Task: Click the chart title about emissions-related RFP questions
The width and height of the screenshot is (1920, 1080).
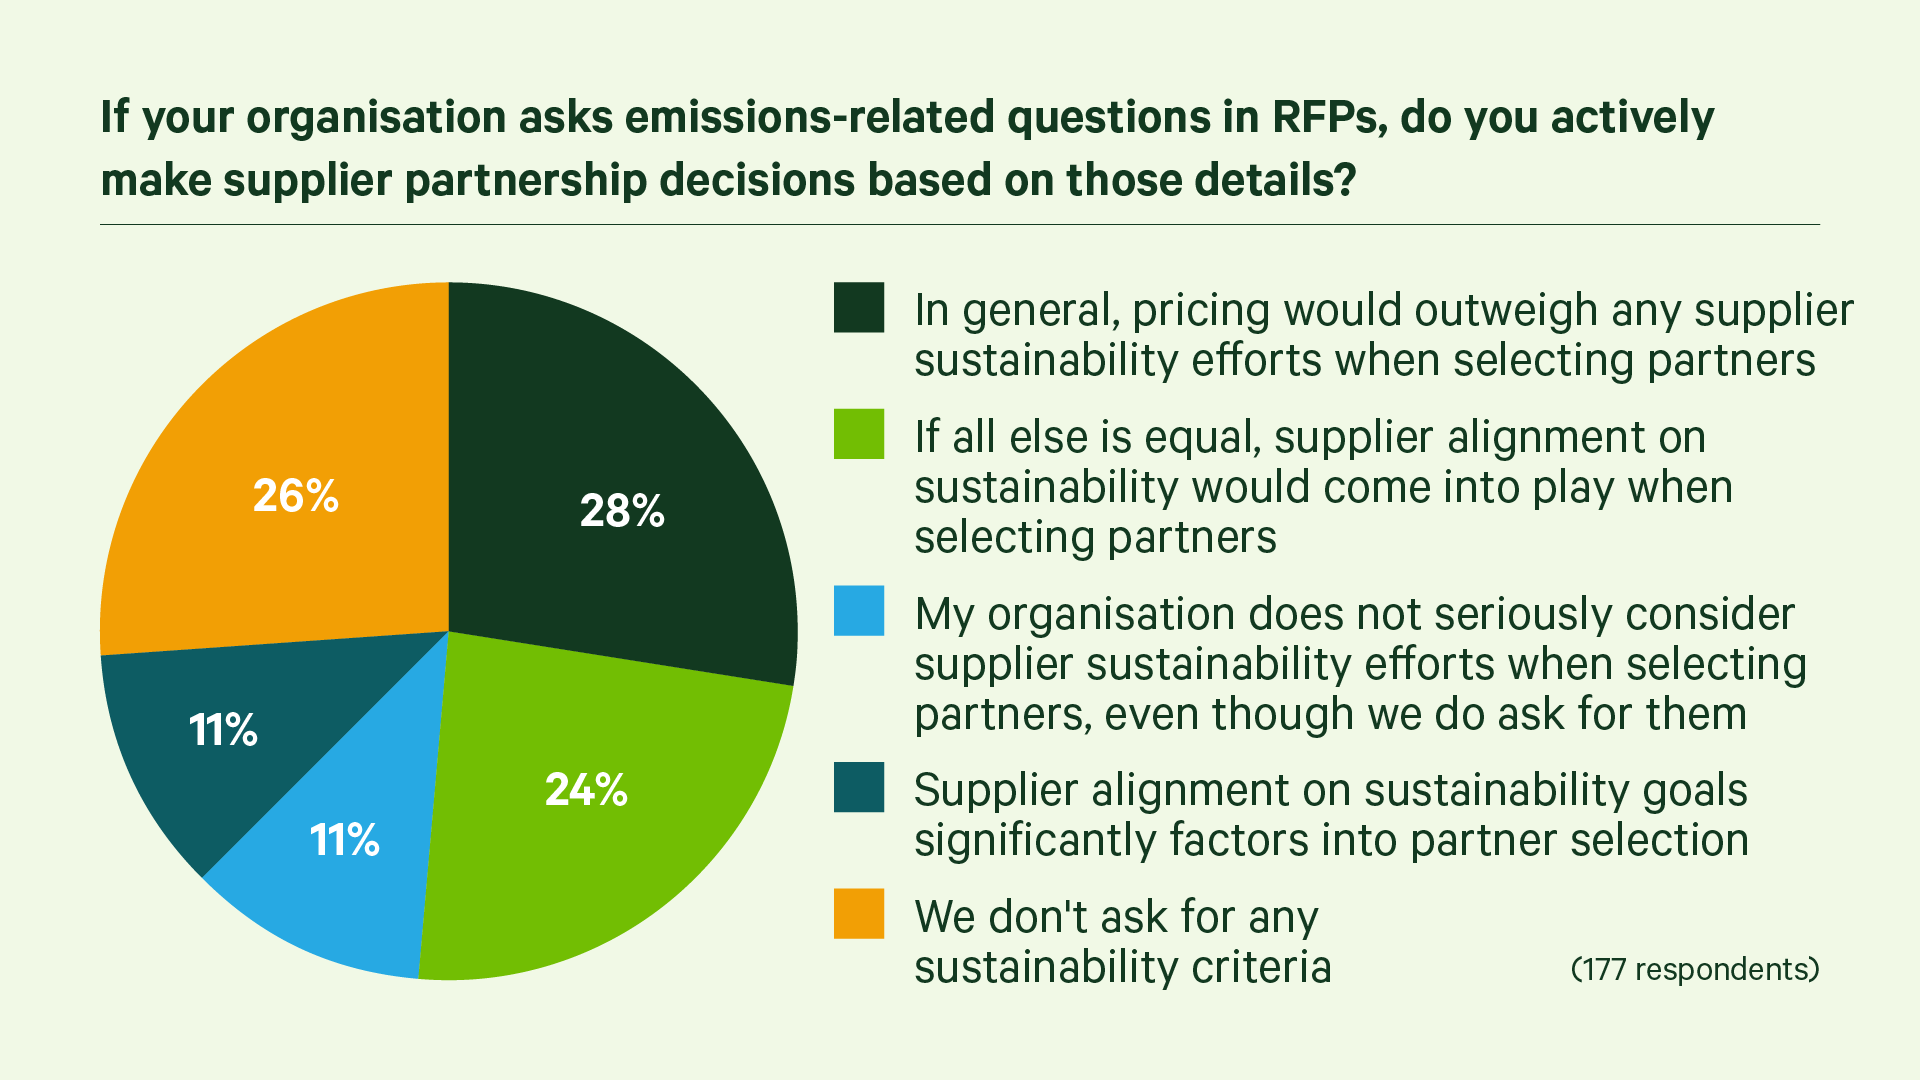Action: pos(906,148)
